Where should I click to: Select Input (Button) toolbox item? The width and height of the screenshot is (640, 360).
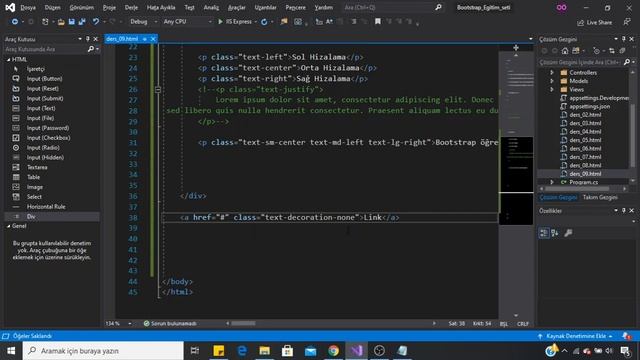click(44, 79)
